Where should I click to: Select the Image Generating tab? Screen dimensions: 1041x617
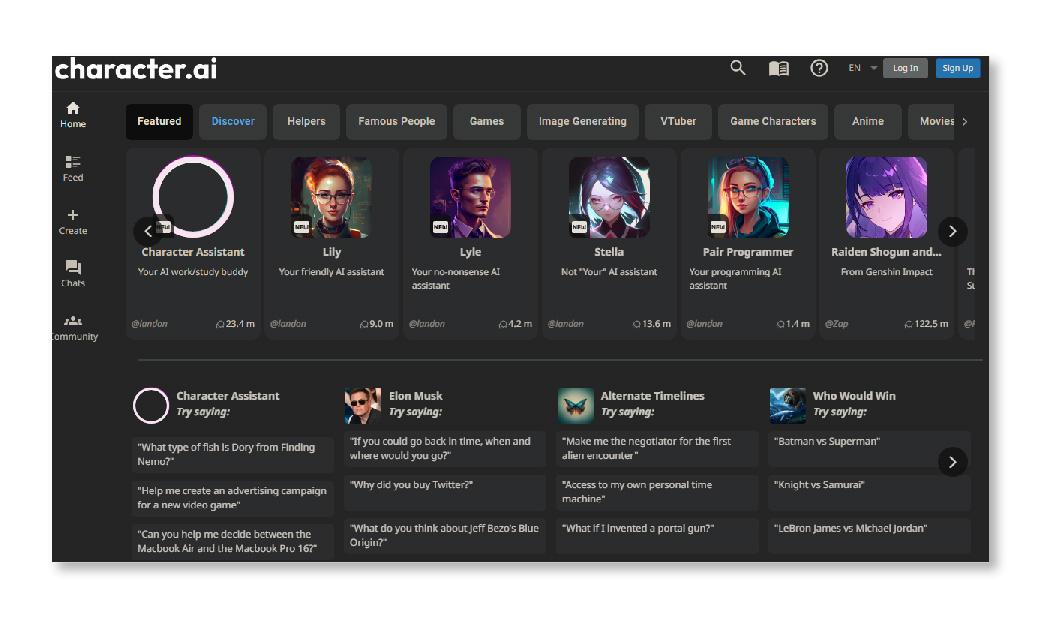point(582,121)
